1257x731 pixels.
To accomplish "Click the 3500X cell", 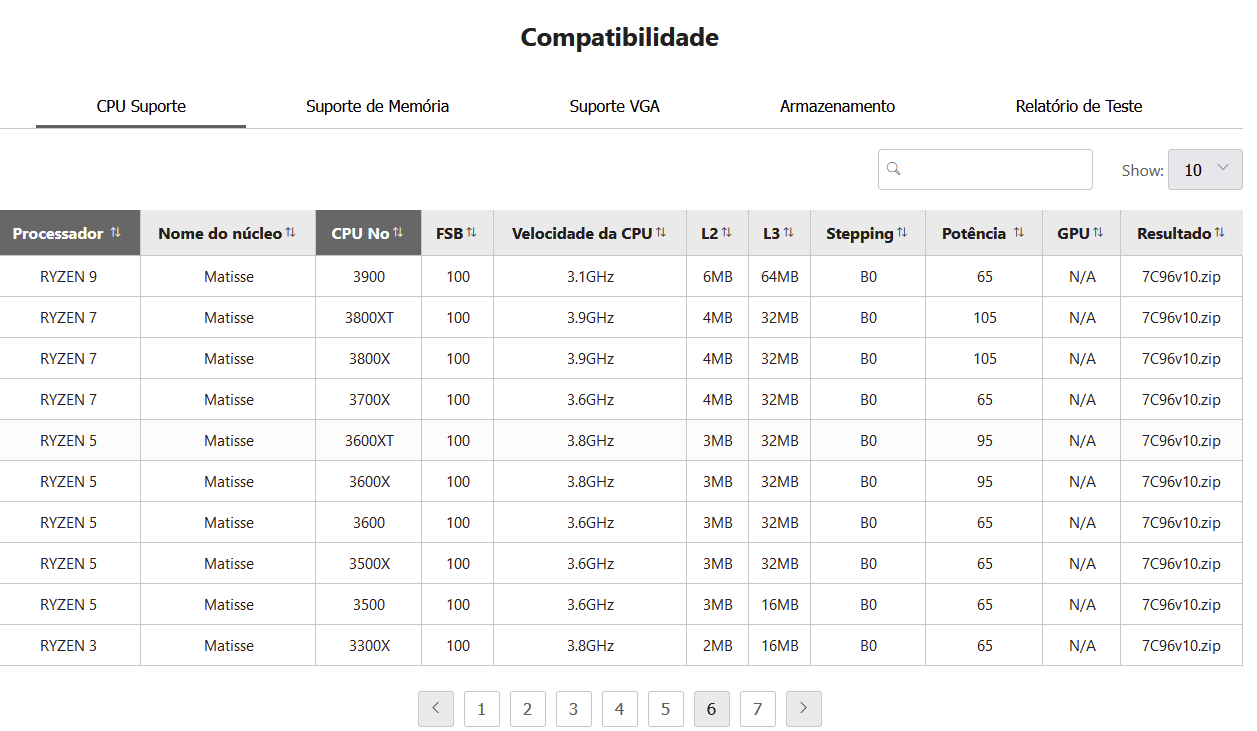I will click(x=368, y=564).
